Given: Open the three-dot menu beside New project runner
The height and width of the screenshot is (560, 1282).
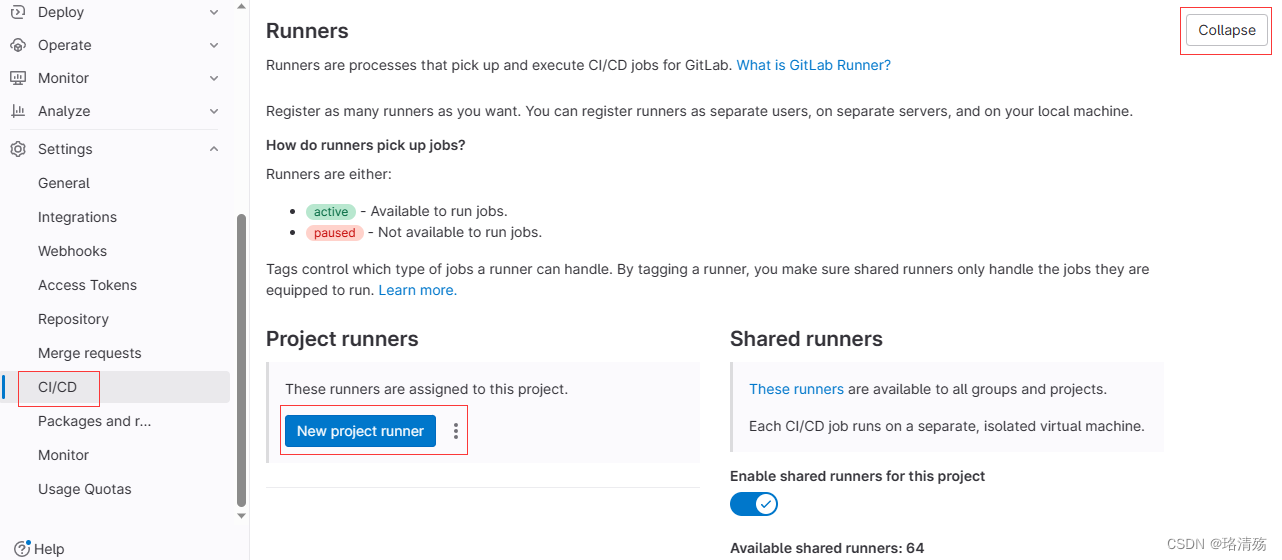Looking at the screenshot, I should (x=456, y=431).
